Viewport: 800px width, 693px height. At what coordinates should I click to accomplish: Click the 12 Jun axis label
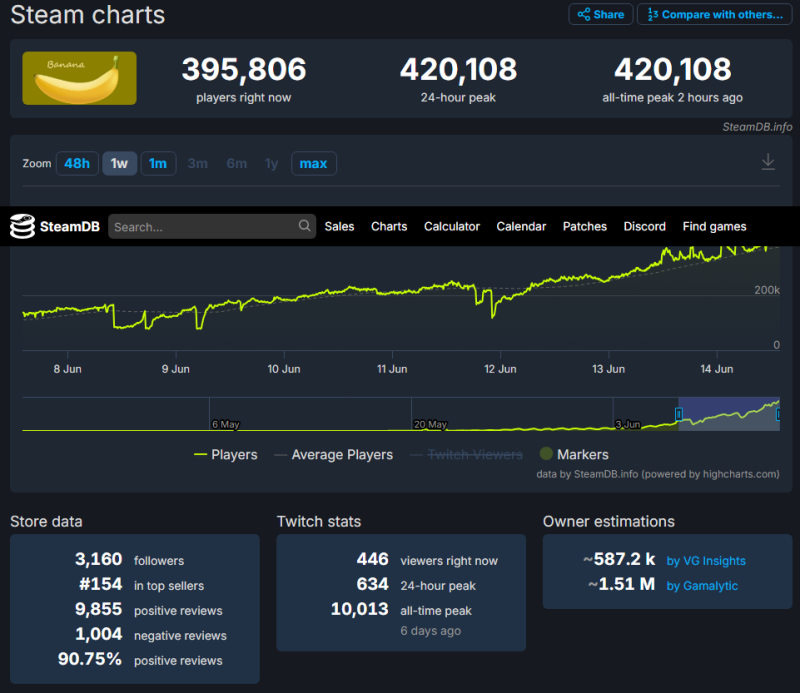(x=500, y=369)
